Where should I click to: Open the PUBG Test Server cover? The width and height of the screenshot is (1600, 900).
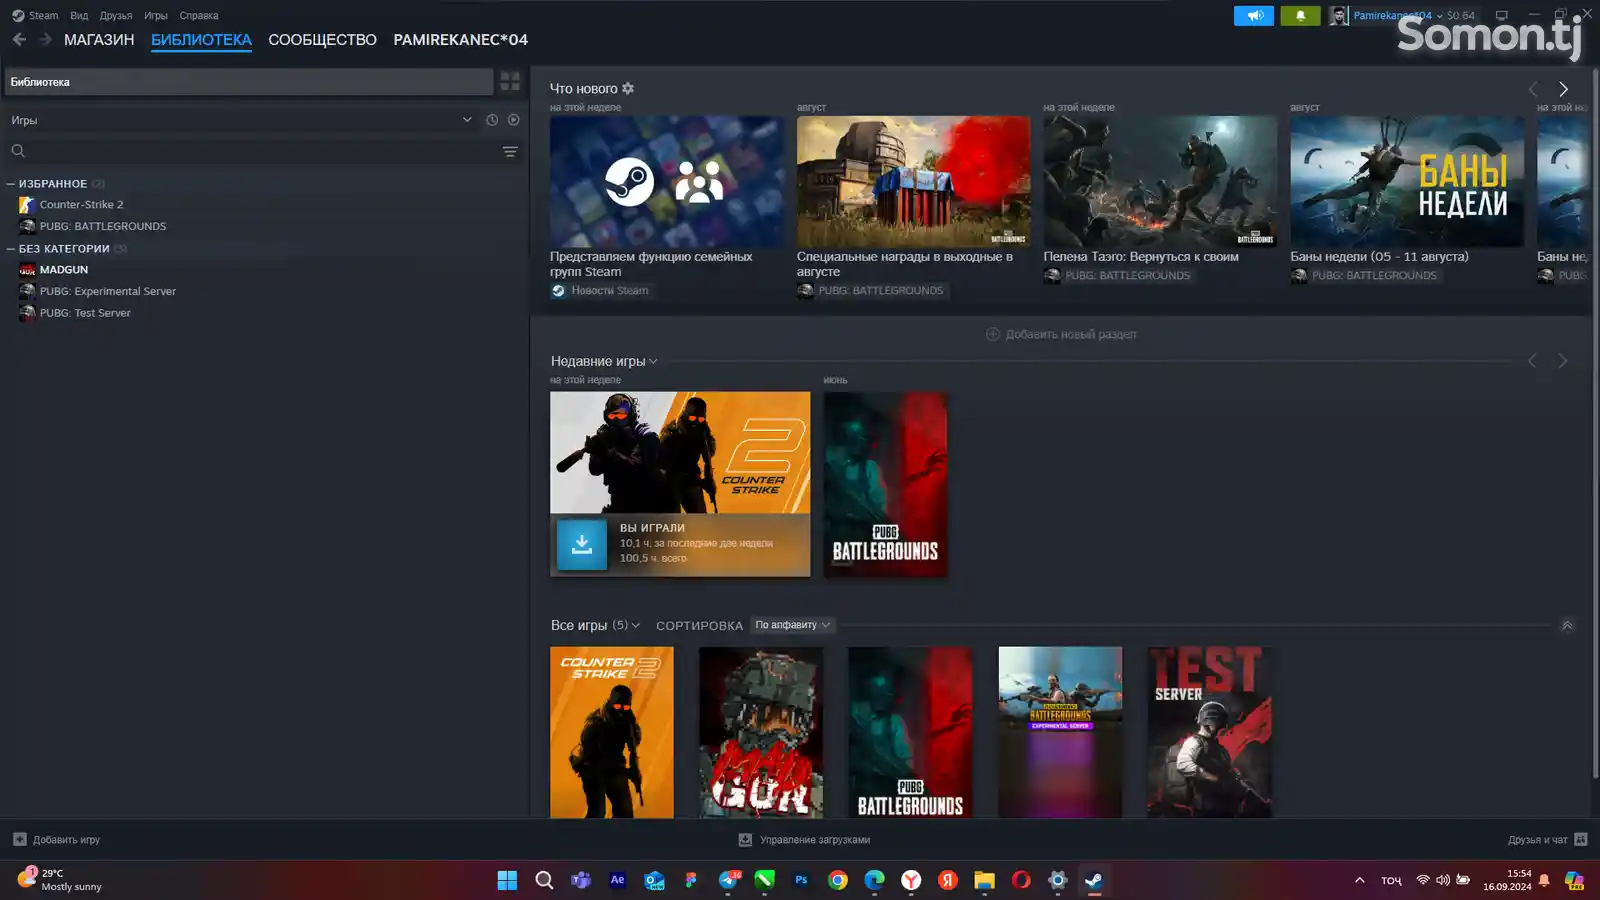(x=1209, y=732)
